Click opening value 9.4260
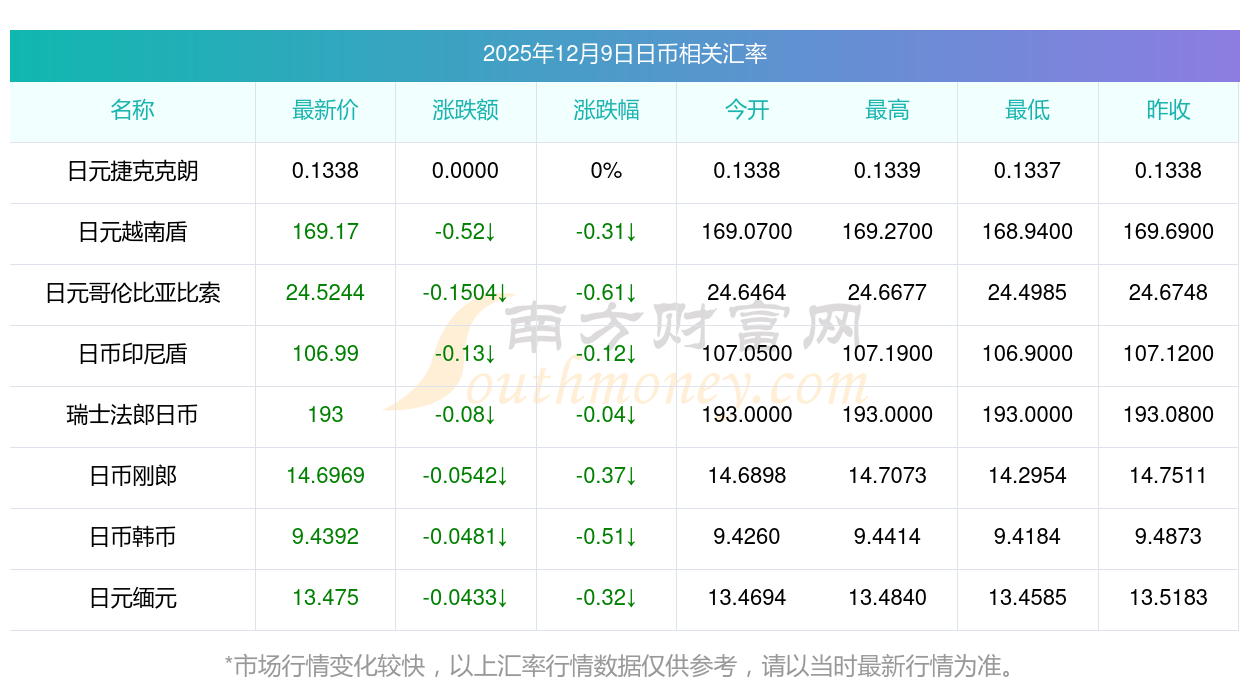1250x697 pixels. pyautogui.click(x=747, y=537)
